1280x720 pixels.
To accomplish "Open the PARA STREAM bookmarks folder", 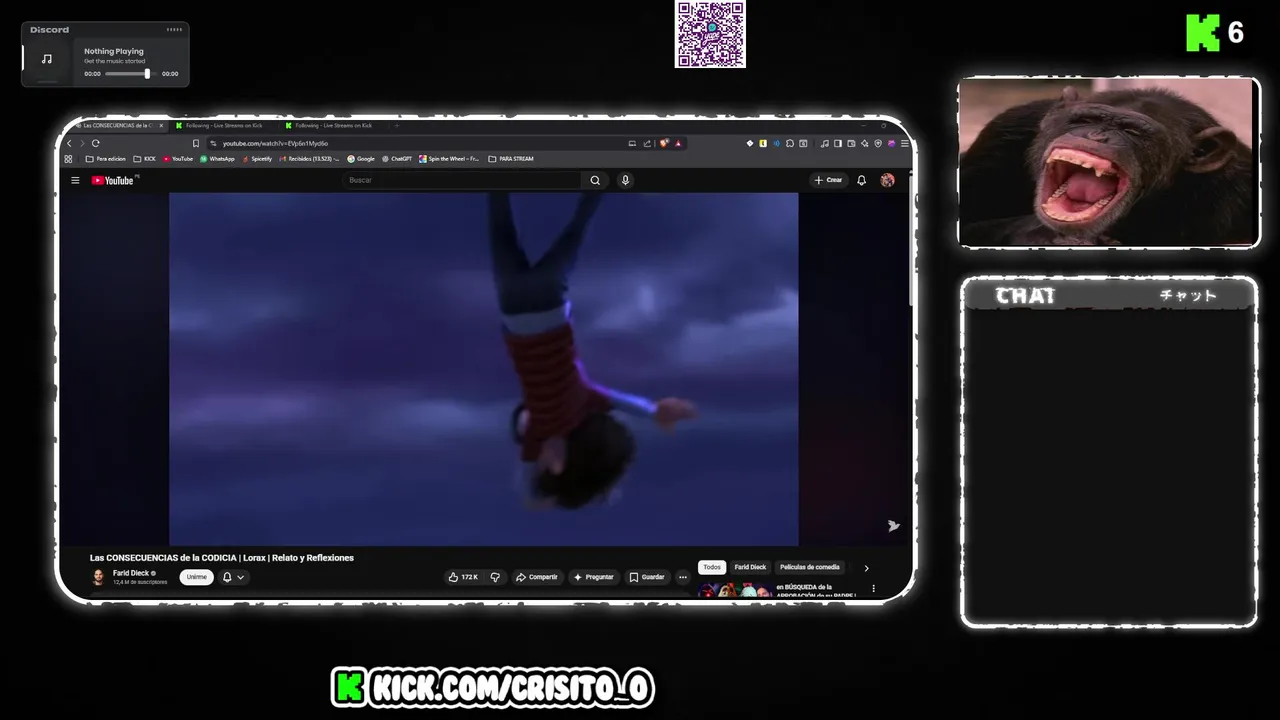I will point(511,159).
